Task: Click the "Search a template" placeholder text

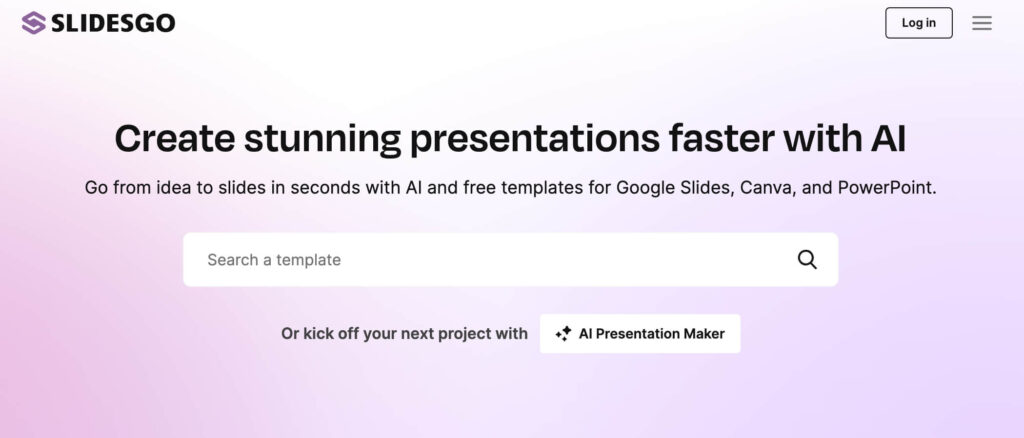Action: click(x=274, y=260)
